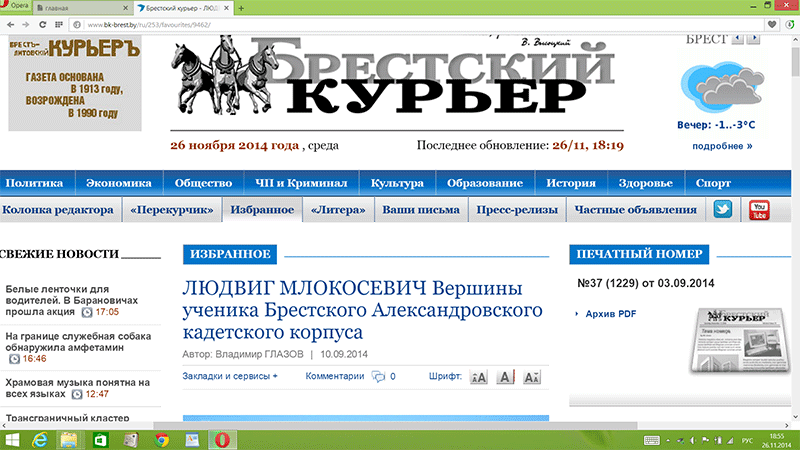The width and height of the screenshot is (800, 450).
Task: Select next city arrow next to БРЕСТ
Action: (x=754, y=39)
